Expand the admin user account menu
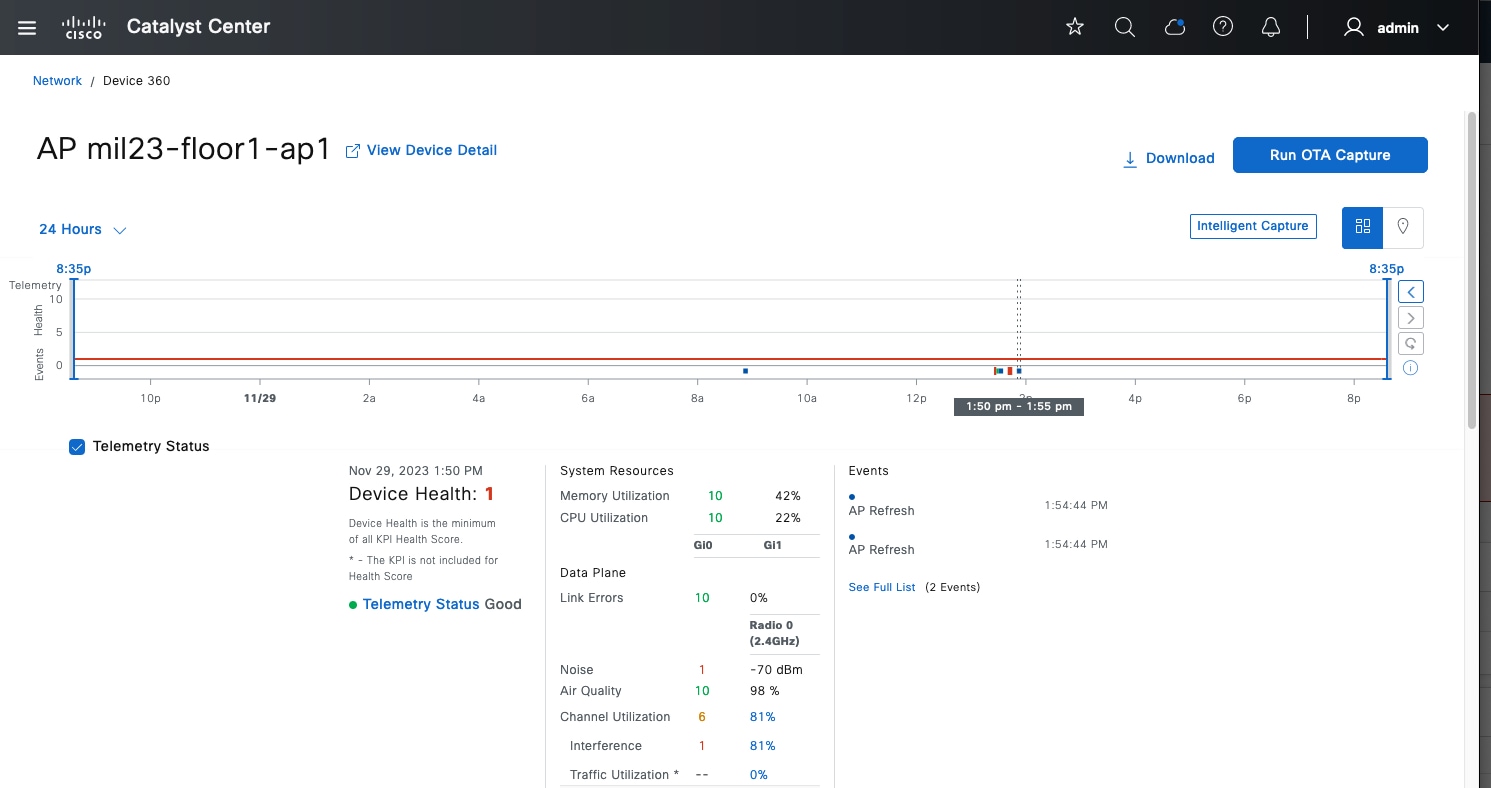 tap(1397, 28)
